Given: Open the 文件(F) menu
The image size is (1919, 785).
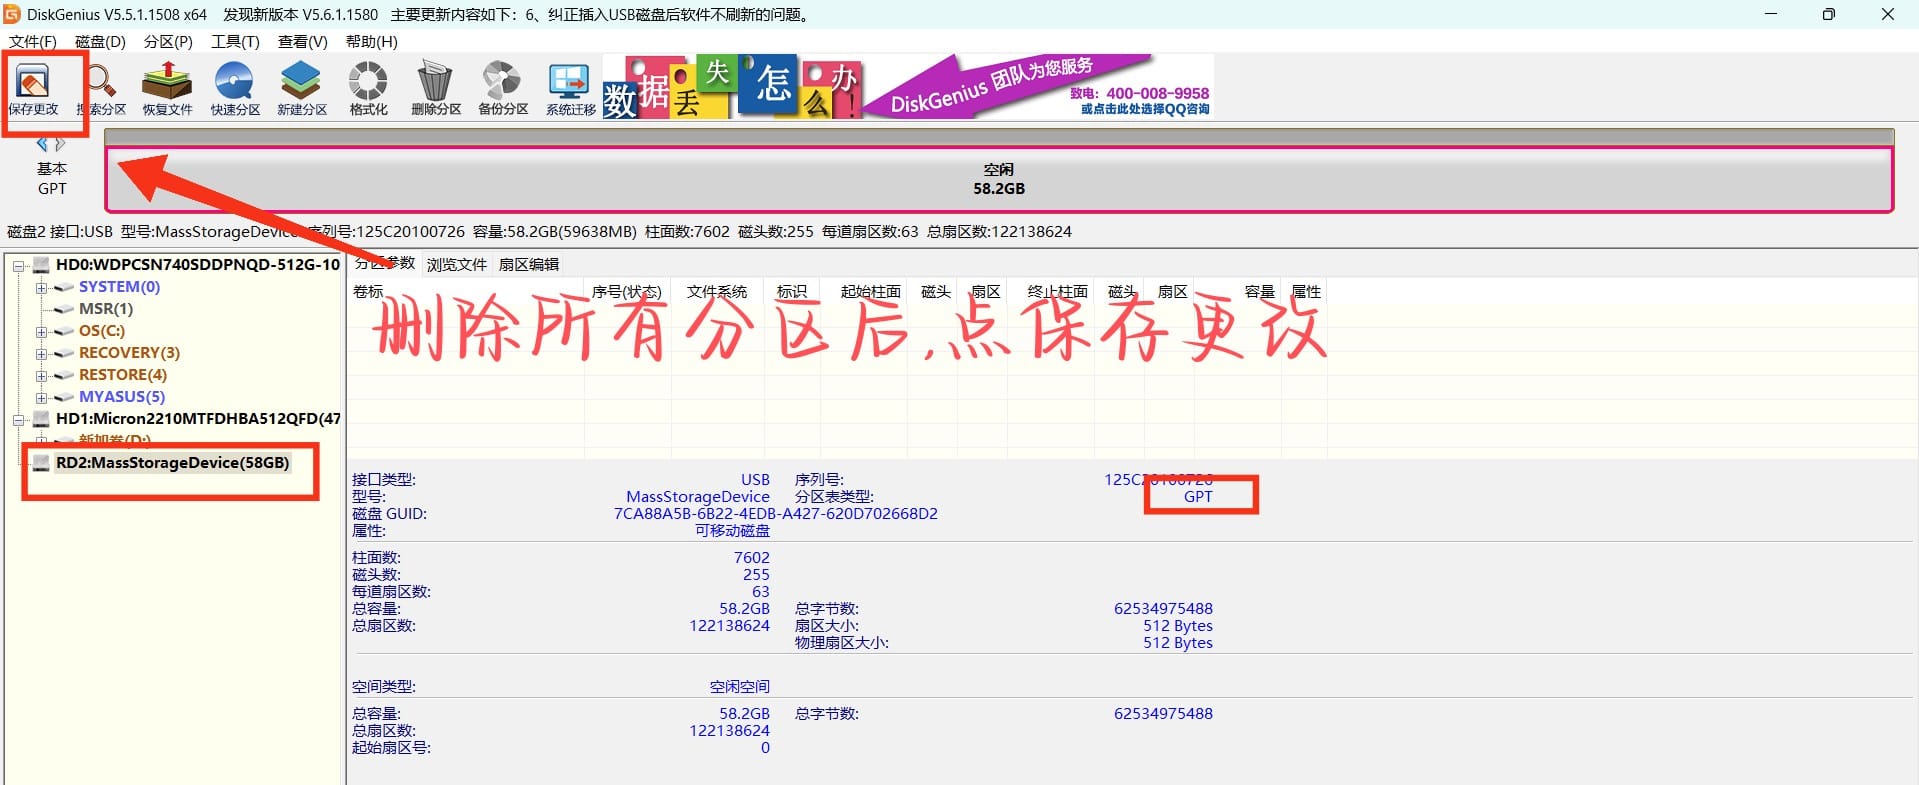Looking at the screenshot, I should pyautogui.click(x=33, y=41).
